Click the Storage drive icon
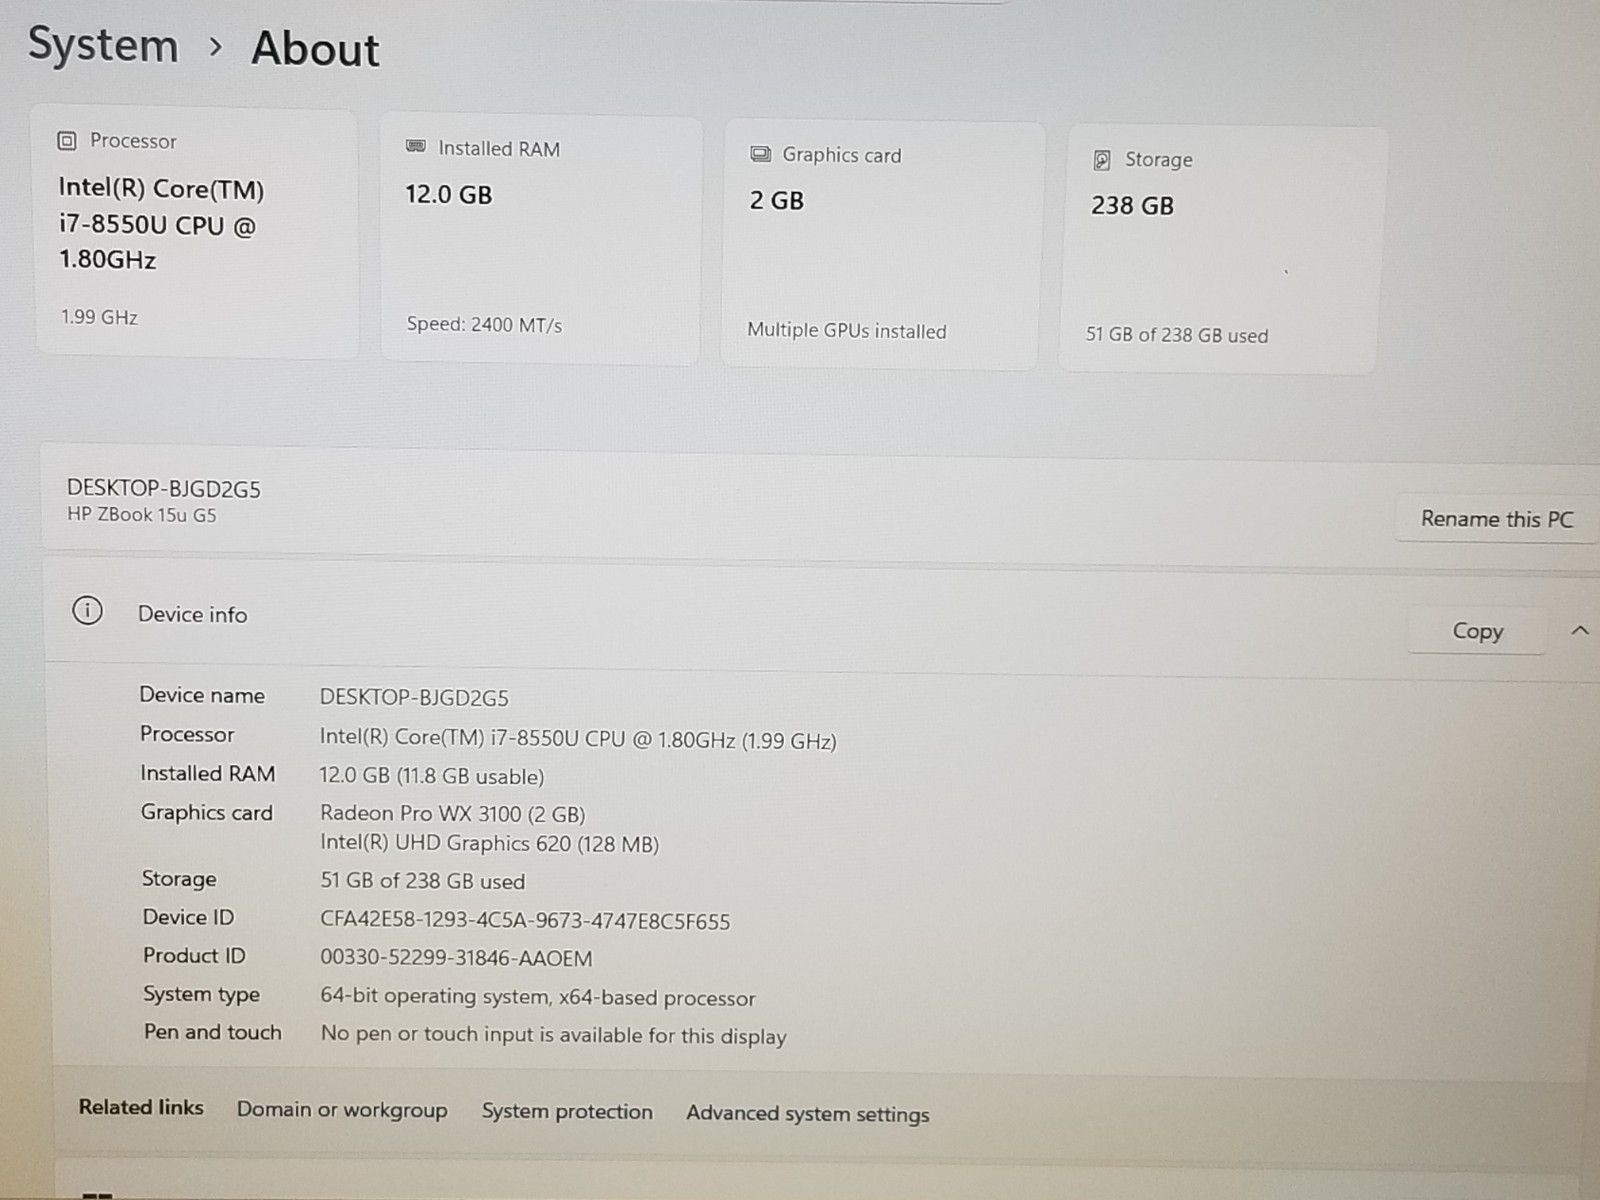 click(1102, 160)
